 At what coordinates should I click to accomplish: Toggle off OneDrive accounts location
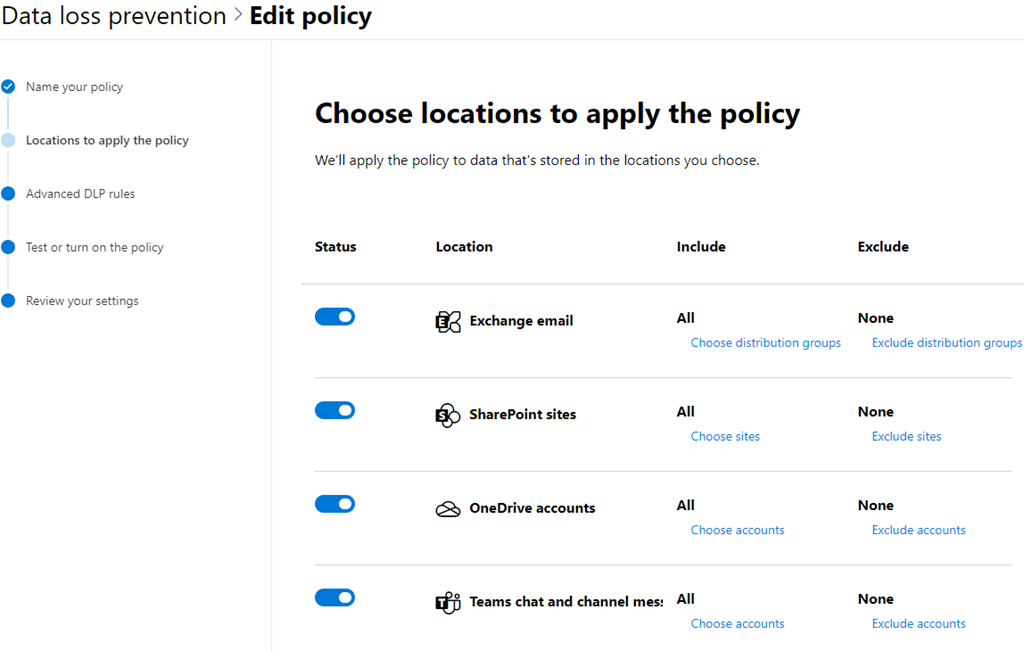[335, 504]
